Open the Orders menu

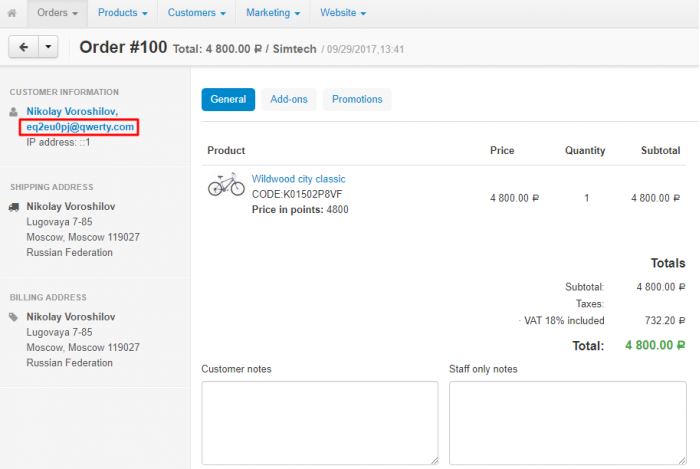click(57, 13)
